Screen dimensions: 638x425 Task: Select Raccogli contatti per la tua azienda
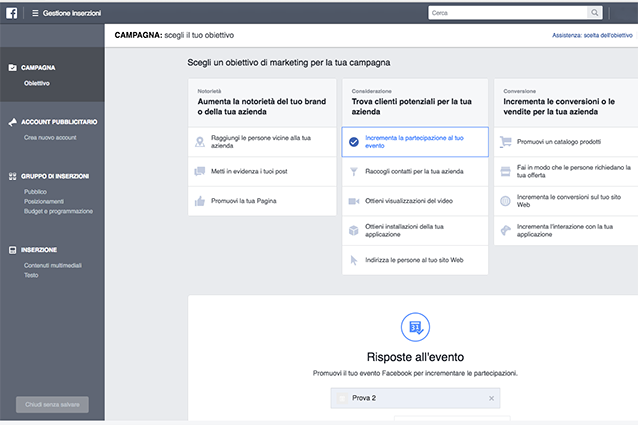[x=415, y=172]
